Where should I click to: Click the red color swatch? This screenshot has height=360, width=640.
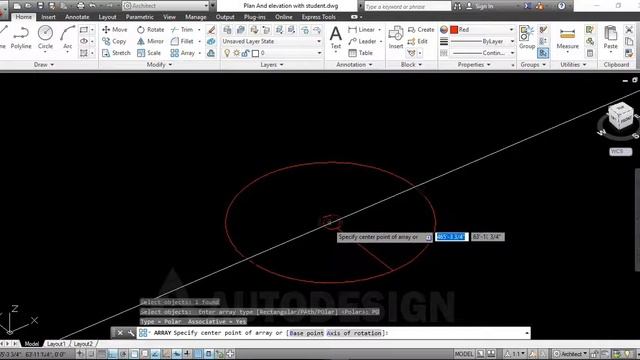454,29
